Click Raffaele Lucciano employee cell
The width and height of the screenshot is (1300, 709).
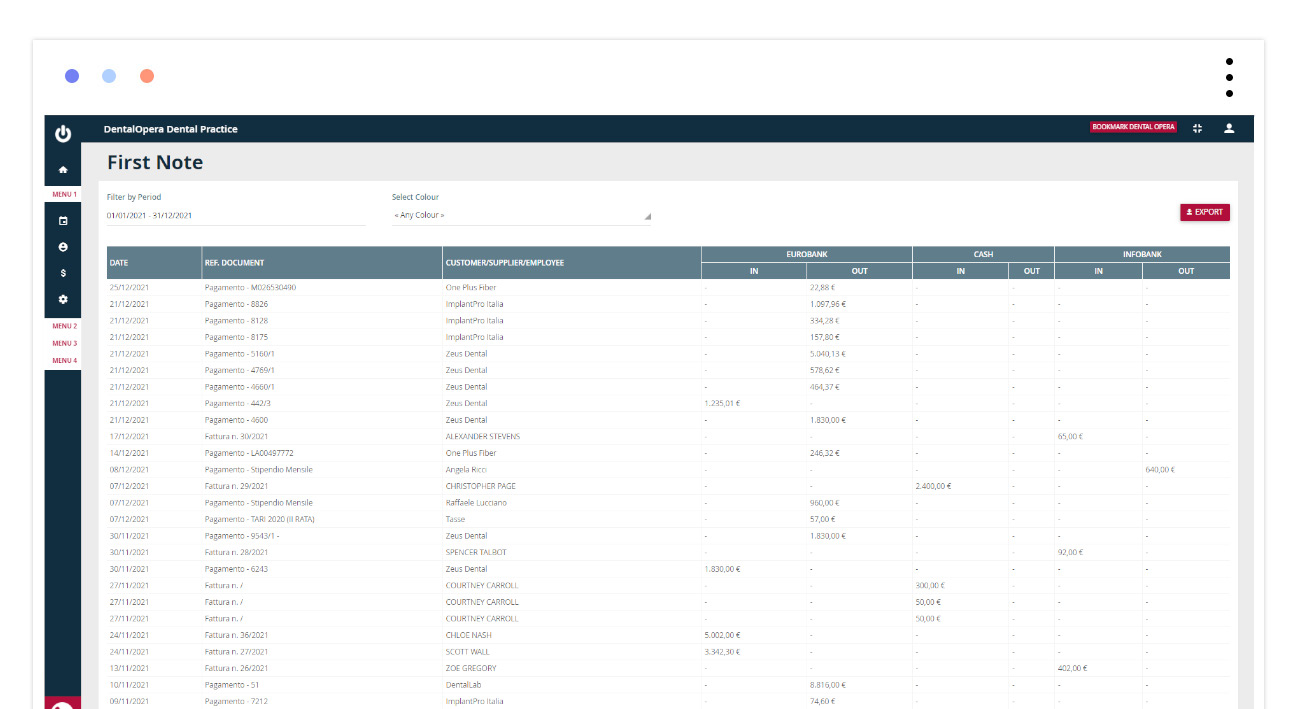476,503
